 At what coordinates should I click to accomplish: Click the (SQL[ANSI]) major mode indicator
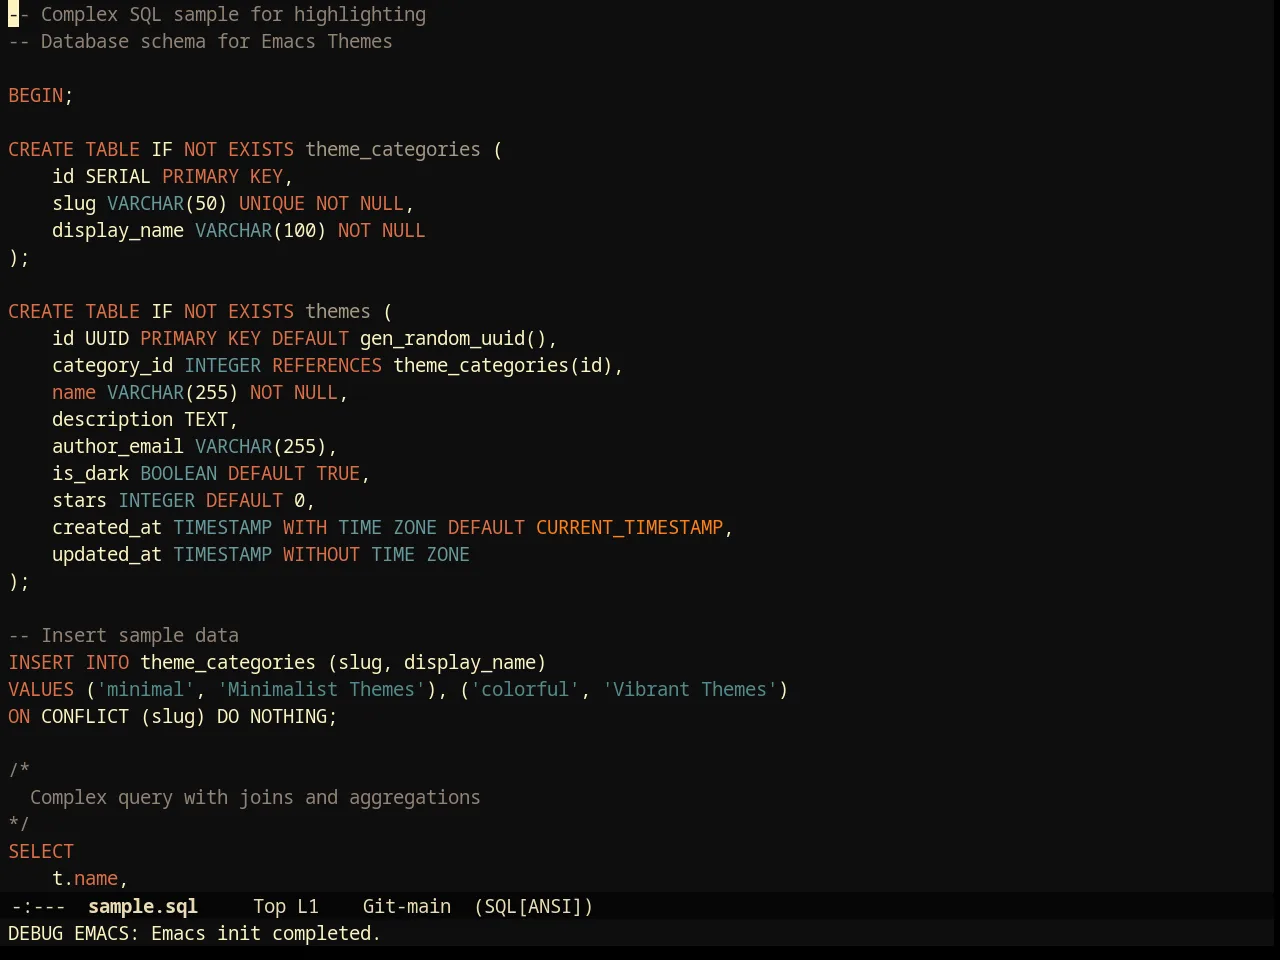pos(533,906)
